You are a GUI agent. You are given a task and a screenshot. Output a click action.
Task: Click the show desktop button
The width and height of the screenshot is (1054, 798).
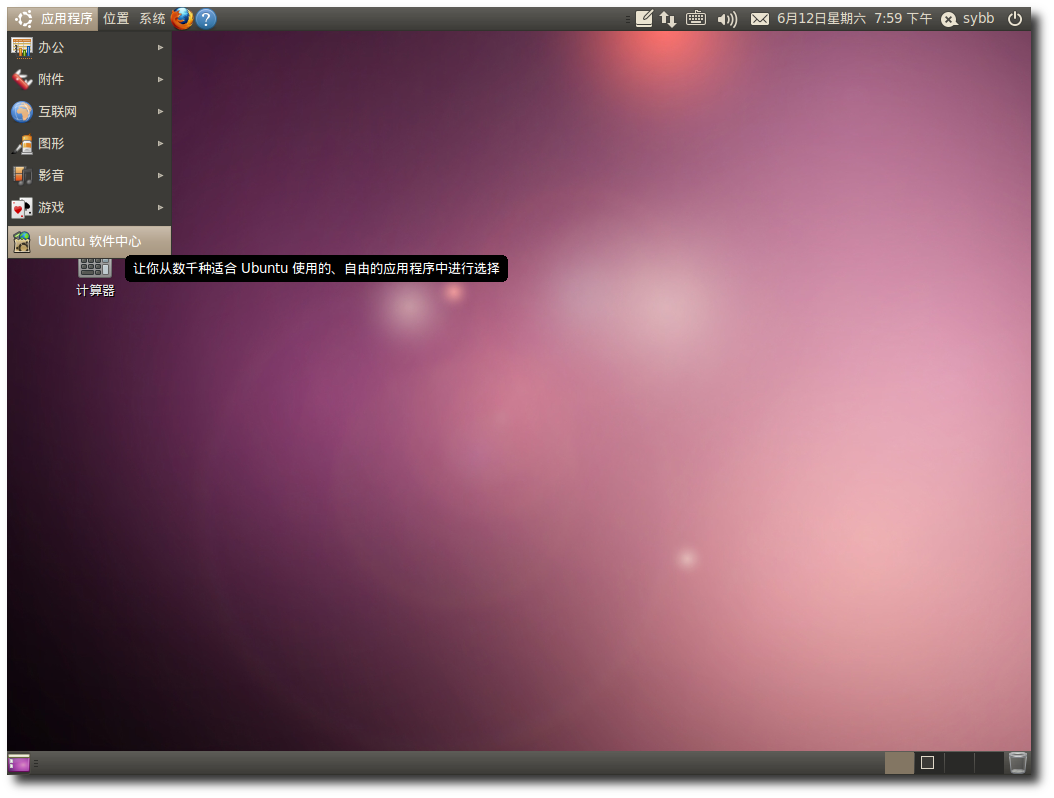pyautogui.click(x=19, y=763)
